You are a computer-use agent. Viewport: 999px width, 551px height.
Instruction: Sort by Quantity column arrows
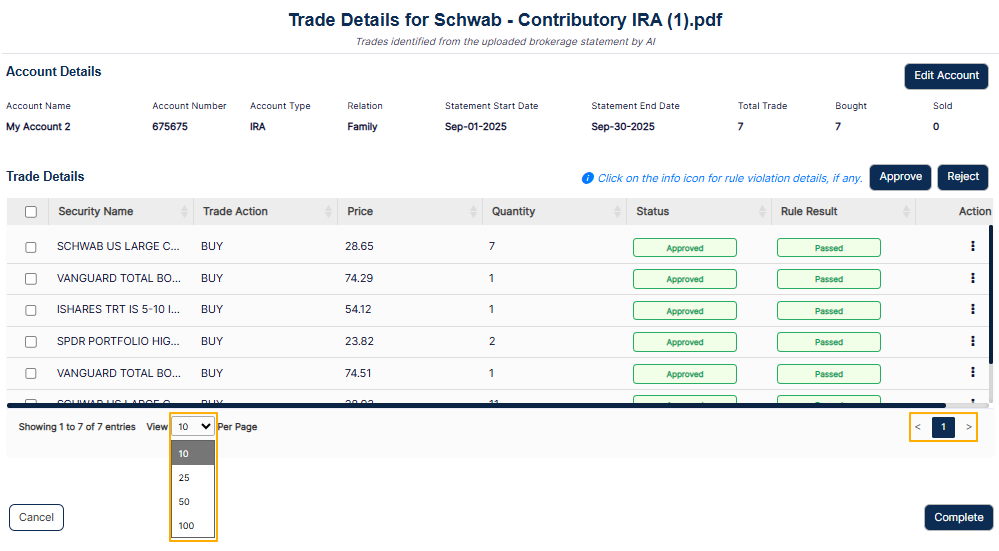[617, 211]
